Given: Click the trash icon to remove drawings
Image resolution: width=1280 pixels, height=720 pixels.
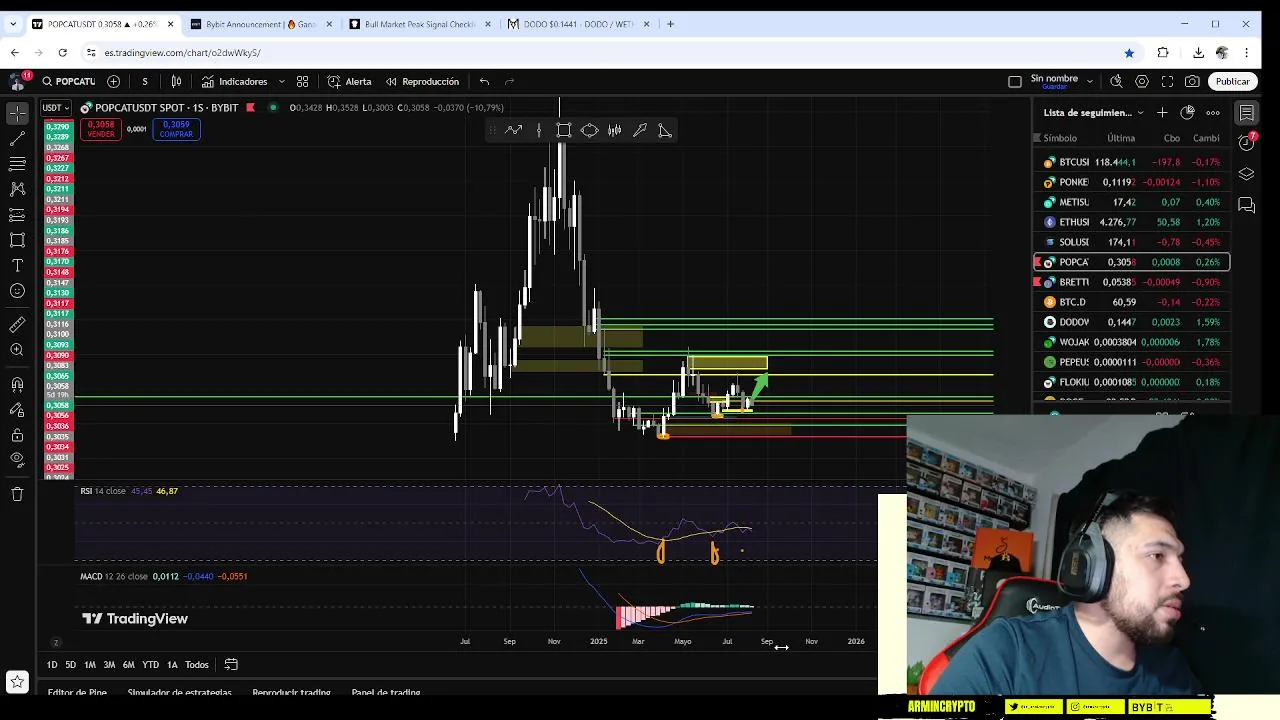Looking at the screenshot, I should click(x=17, y=494).
